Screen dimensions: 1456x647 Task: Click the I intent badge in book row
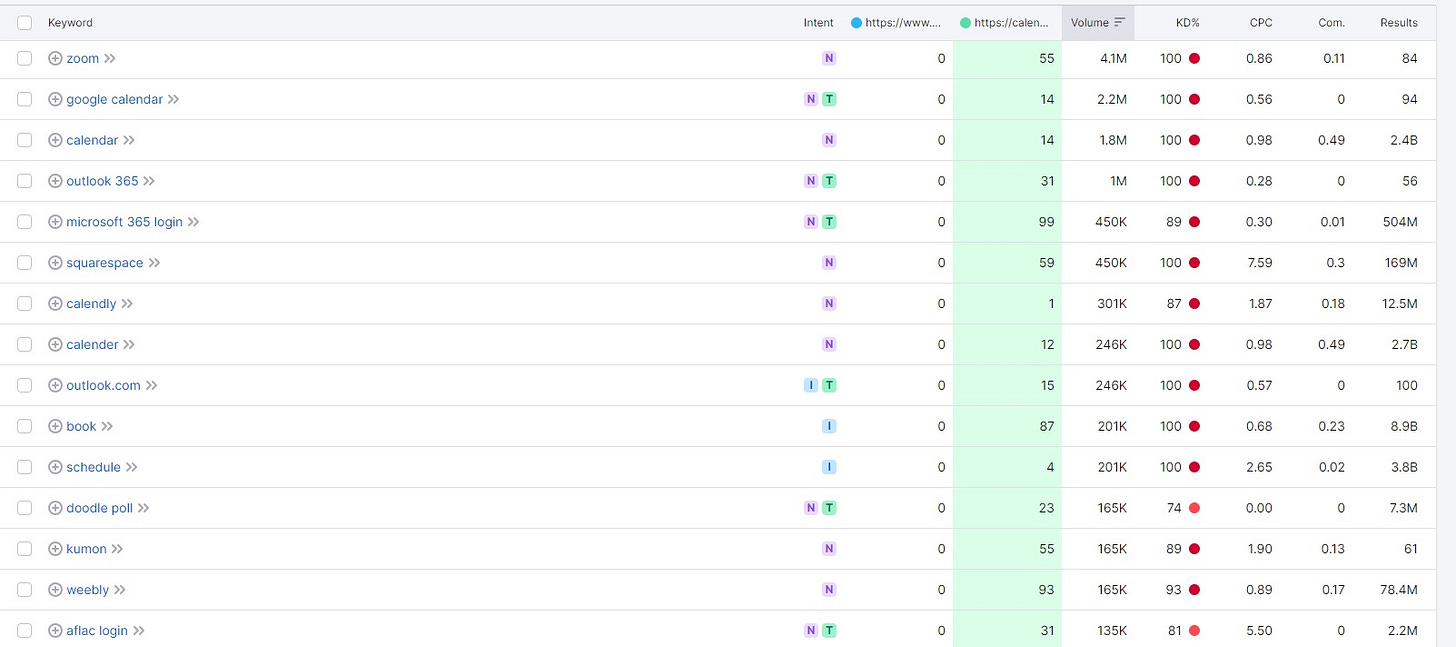pos(829,426)
